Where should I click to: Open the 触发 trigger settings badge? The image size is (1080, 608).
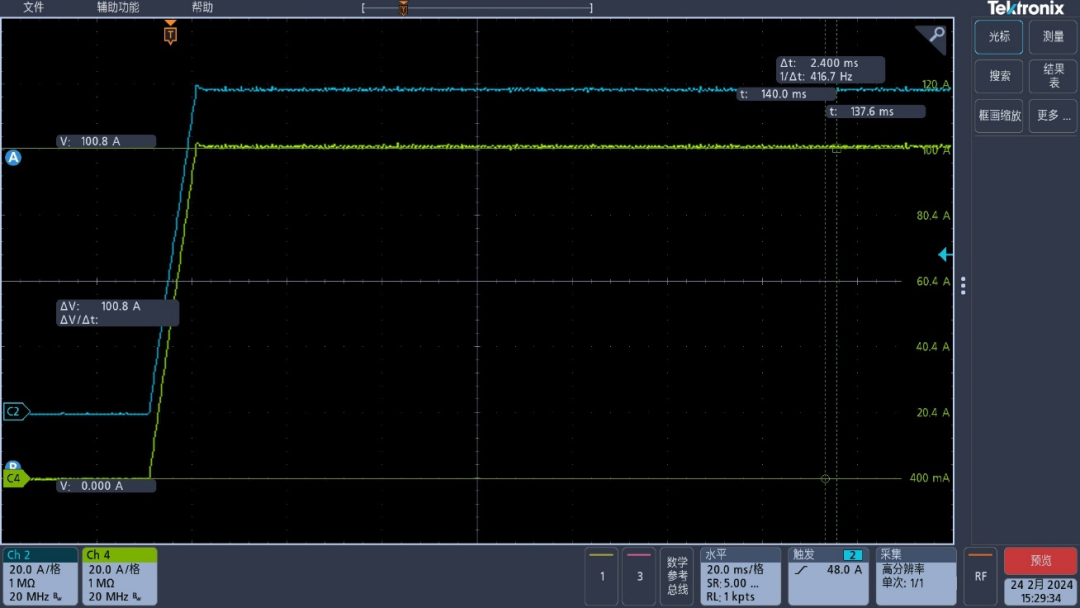(828, 576)
